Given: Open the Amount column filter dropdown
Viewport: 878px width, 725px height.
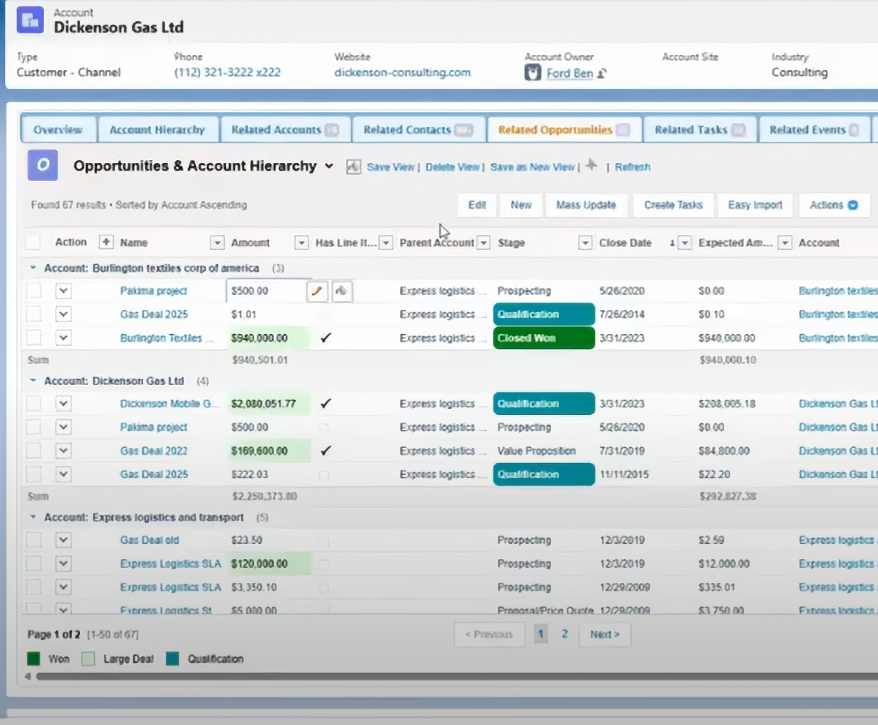Looking at the screenshot, I should [301, 242].
